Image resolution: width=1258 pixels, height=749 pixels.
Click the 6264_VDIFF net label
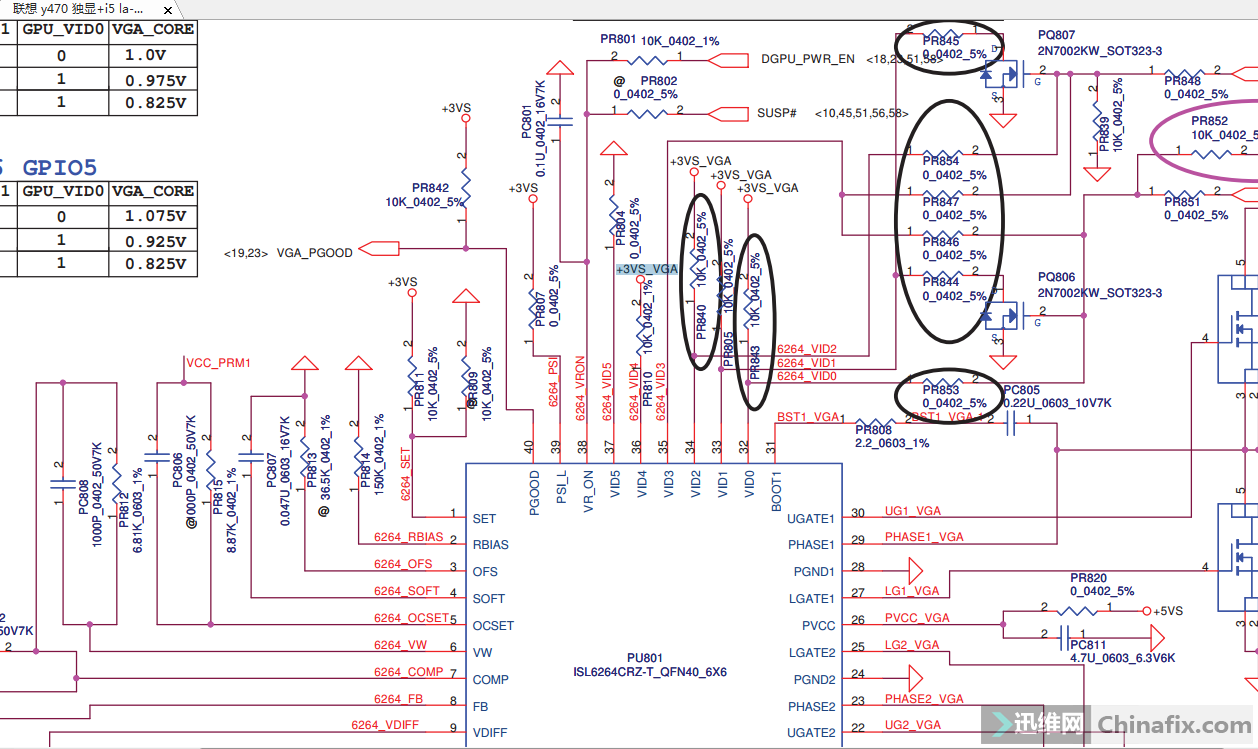(x=387, y=725)
